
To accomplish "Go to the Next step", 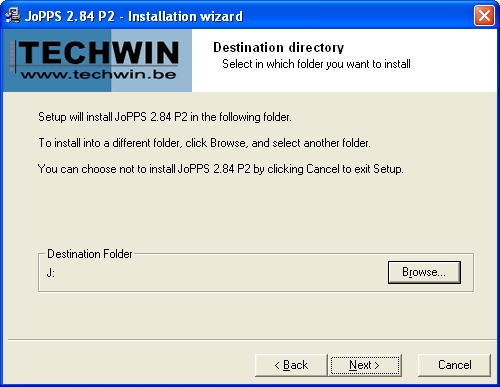I will pyautogui.click(x=365, y=365).
